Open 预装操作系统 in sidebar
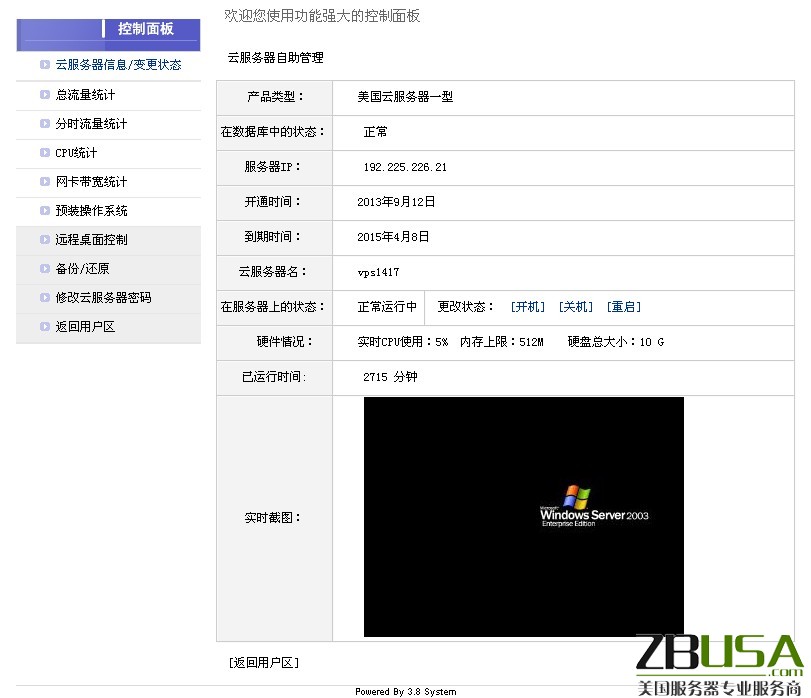This screenshot has height=698, width=811. [91, 210]
